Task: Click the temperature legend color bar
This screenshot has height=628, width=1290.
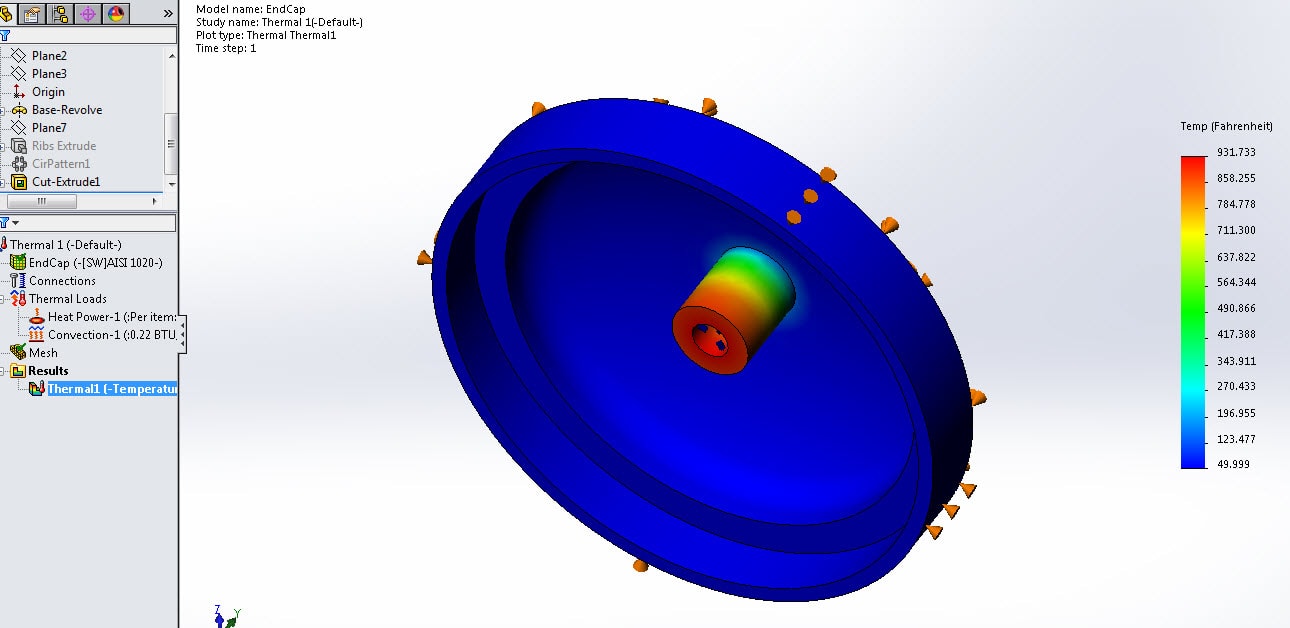Action: pos(1193,312)
